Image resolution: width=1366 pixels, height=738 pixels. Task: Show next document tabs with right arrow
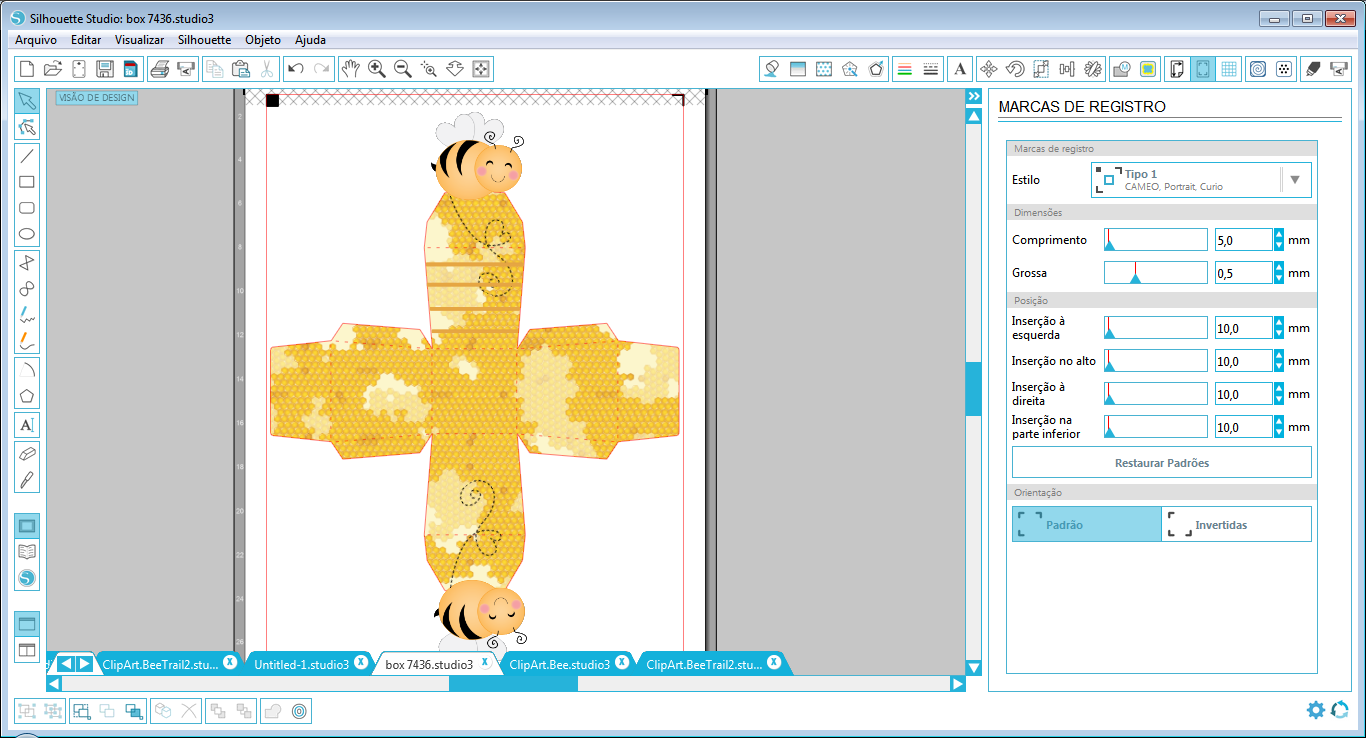point(85,663)
